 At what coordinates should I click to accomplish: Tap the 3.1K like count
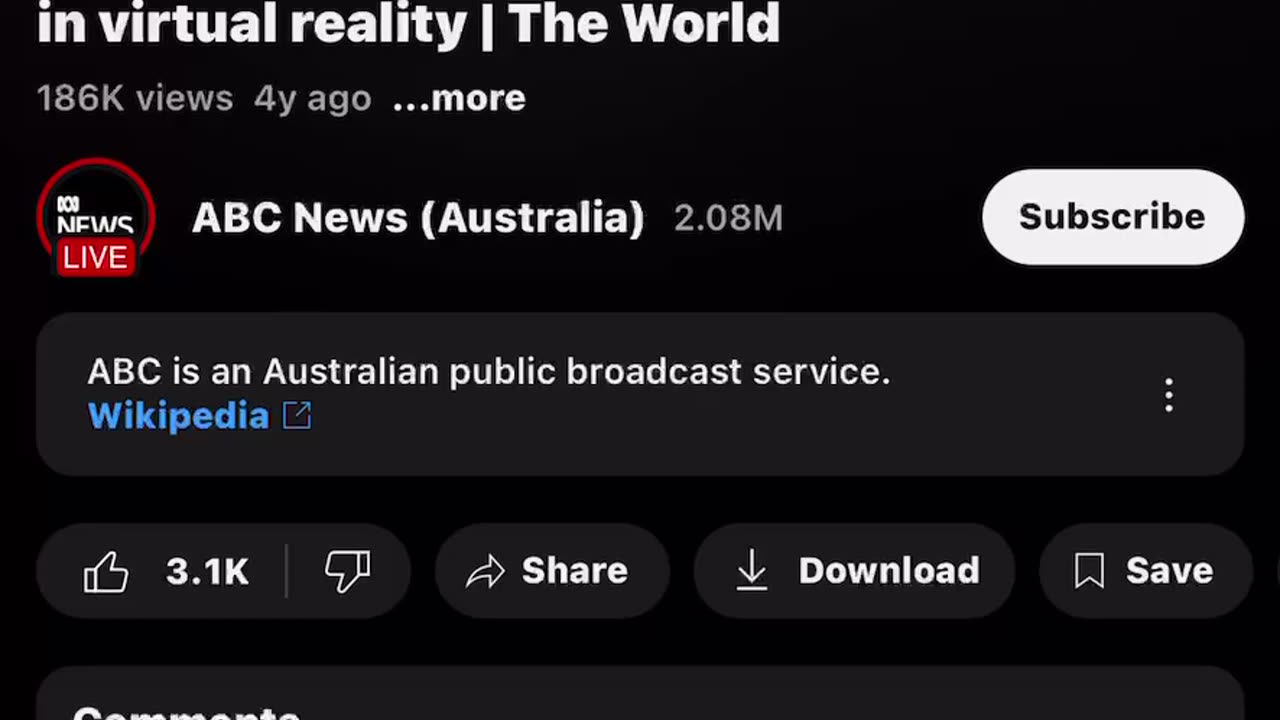coord(207,572)
